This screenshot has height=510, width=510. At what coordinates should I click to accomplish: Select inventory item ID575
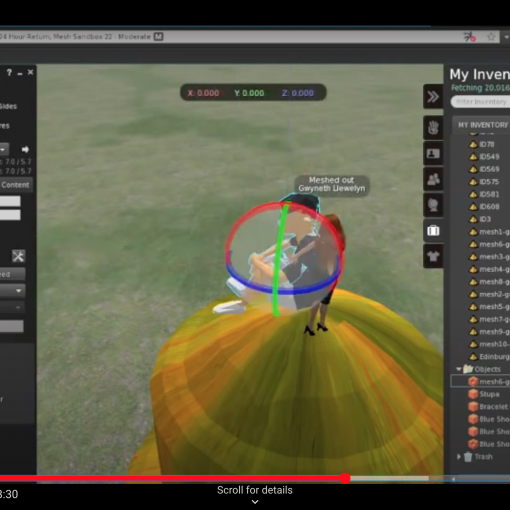(489, 182)
